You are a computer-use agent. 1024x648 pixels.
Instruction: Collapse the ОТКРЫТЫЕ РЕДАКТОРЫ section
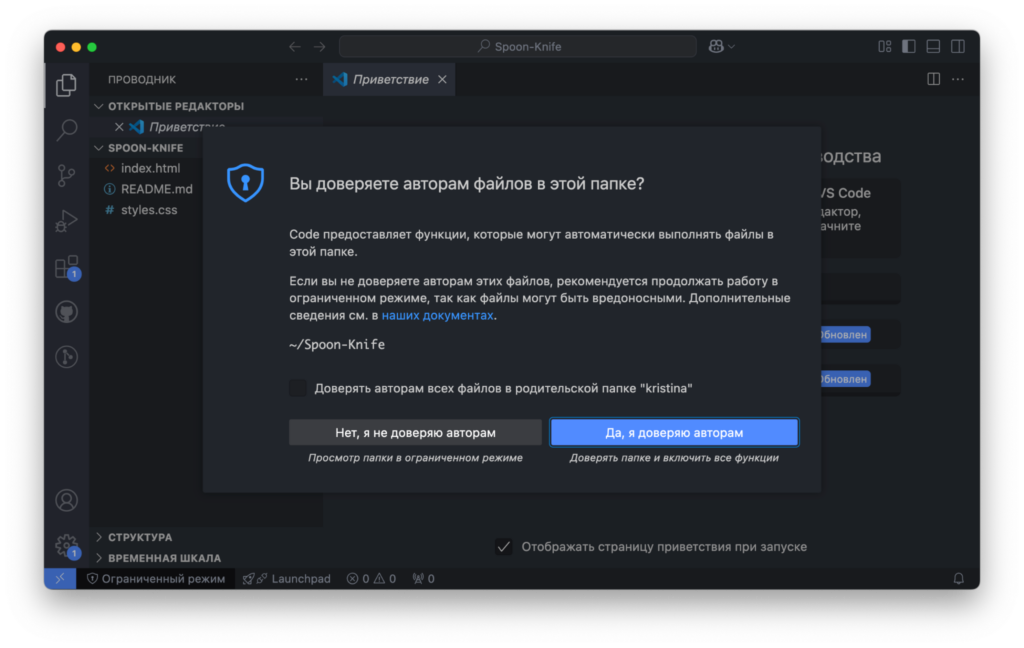point(98,105)
